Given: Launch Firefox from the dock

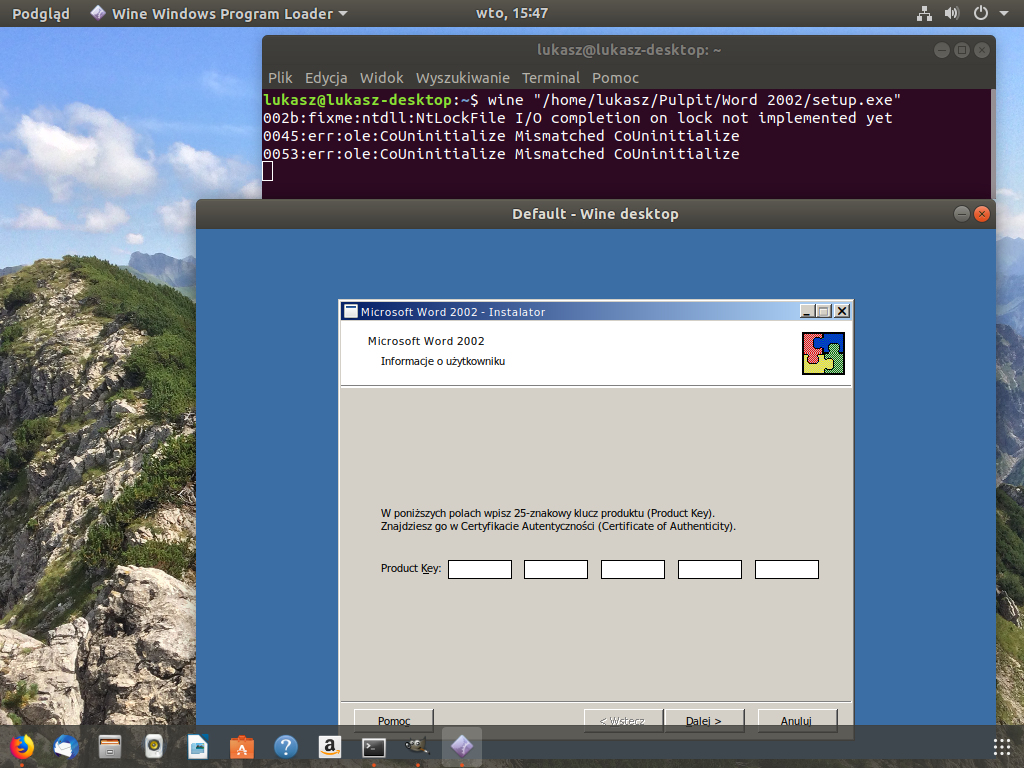Looking at the screenshot, I should click(22, 746).
